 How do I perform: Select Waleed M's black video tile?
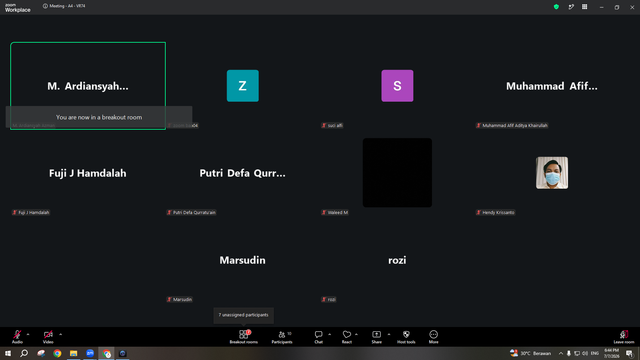(397, 173)
